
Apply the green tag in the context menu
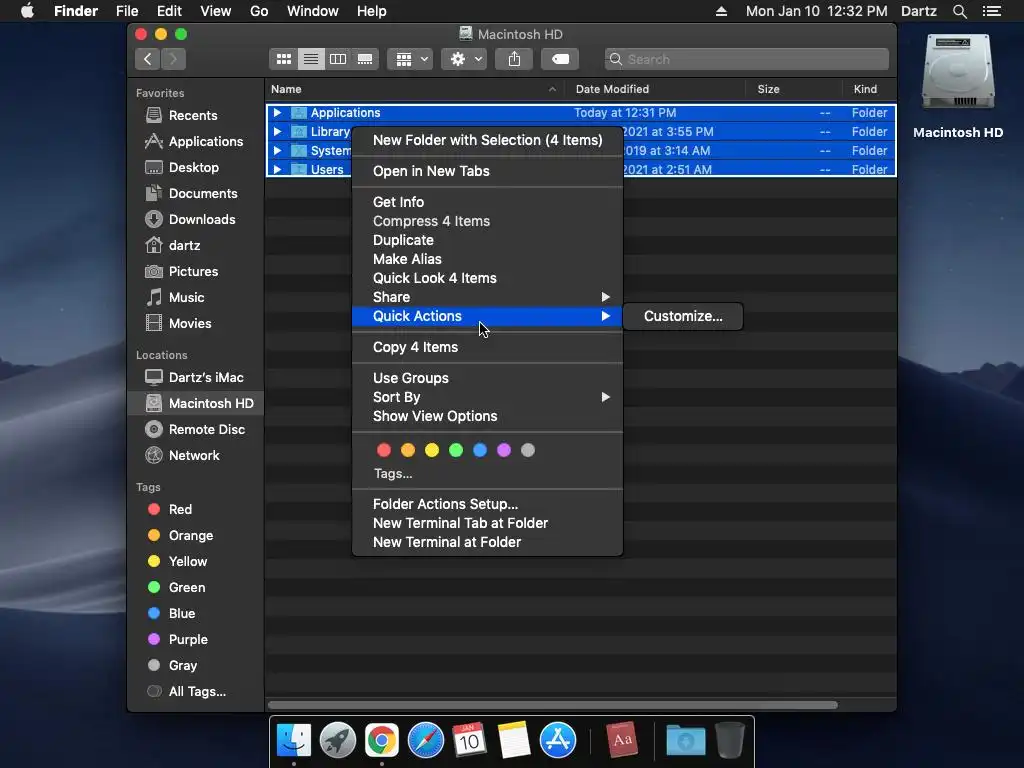(x=456, y=450)
